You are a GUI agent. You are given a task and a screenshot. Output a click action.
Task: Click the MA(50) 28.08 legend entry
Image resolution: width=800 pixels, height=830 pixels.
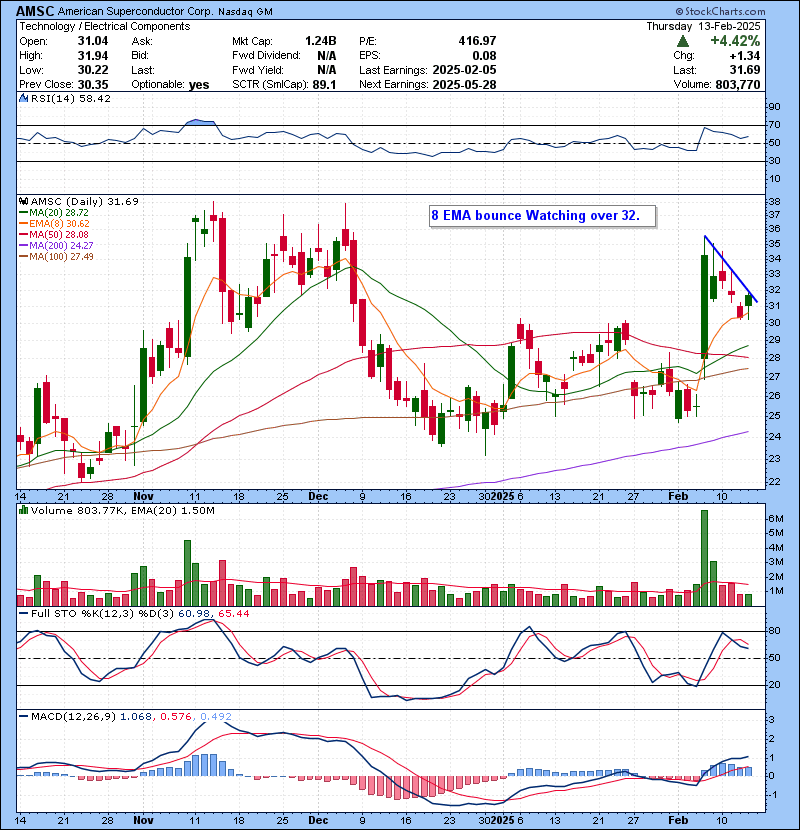(x=58, y=234)
